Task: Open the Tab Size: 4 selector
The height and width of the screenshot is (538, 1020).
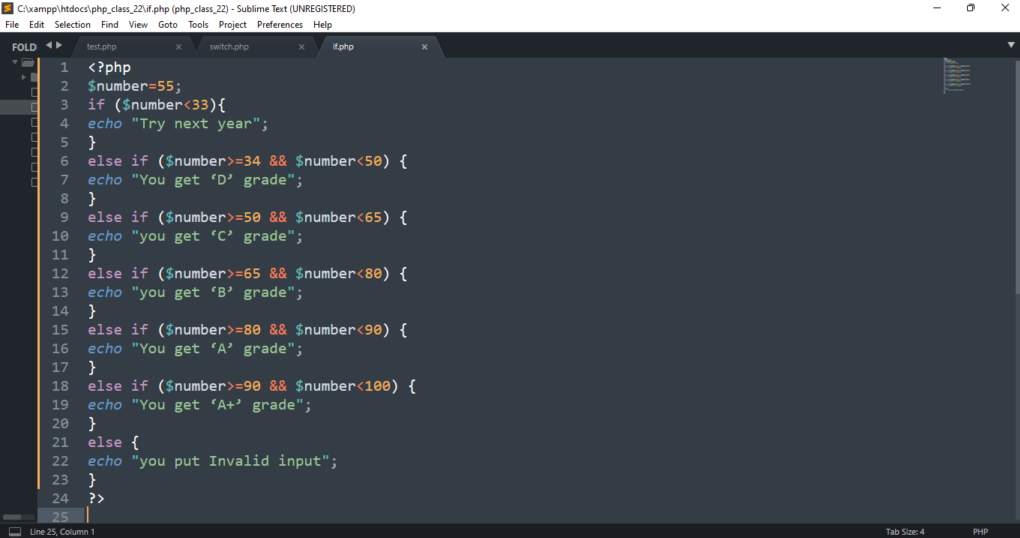Action: point(904,531)
